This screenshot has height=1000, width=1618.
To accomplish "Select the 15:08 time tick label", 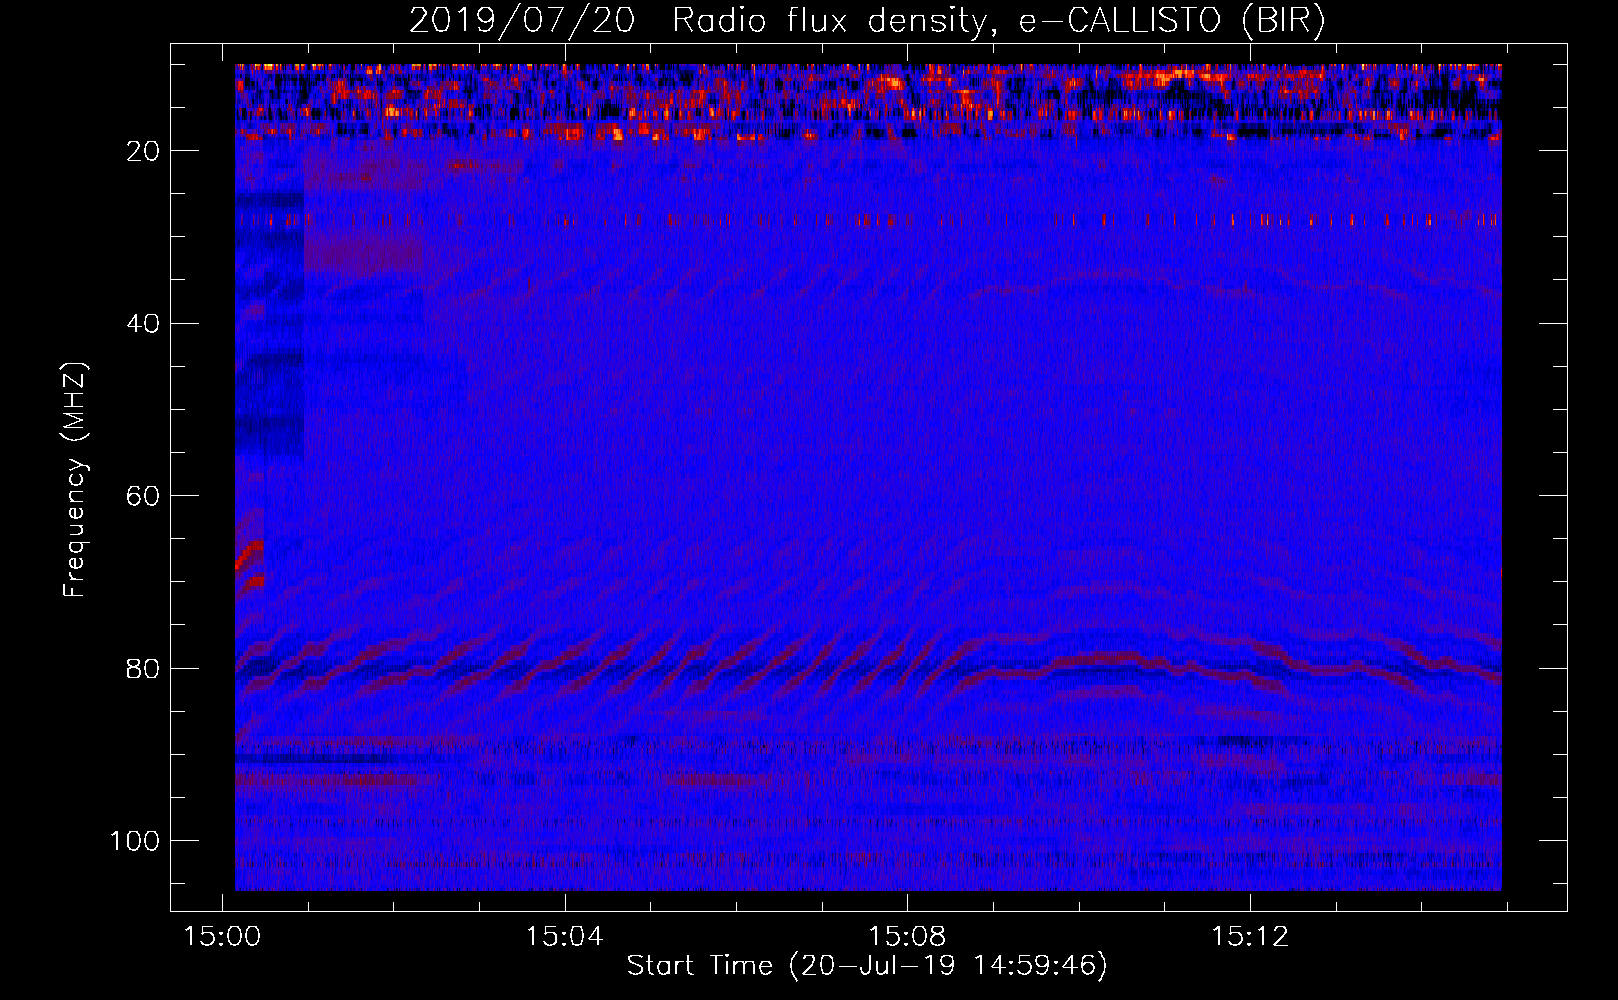I will (x=907, y=937).
